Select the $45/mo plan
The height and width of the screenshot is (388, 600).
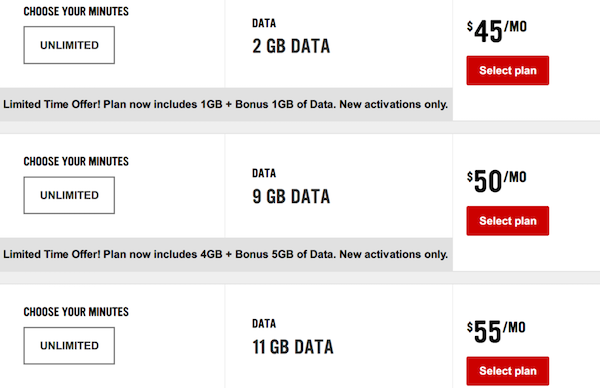(x=507, y=70)
